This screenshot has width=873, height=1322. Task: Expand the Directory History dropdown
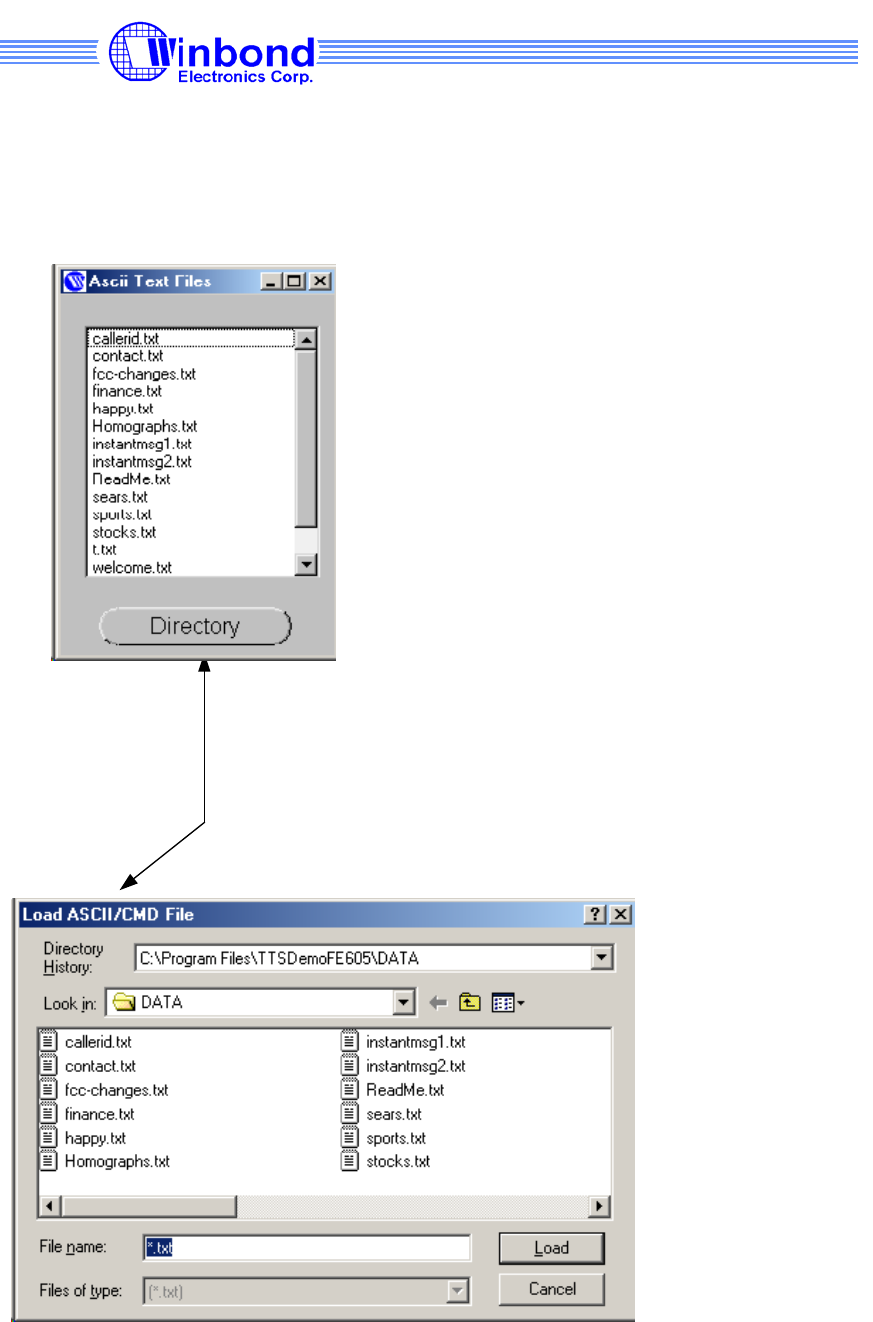602,959
